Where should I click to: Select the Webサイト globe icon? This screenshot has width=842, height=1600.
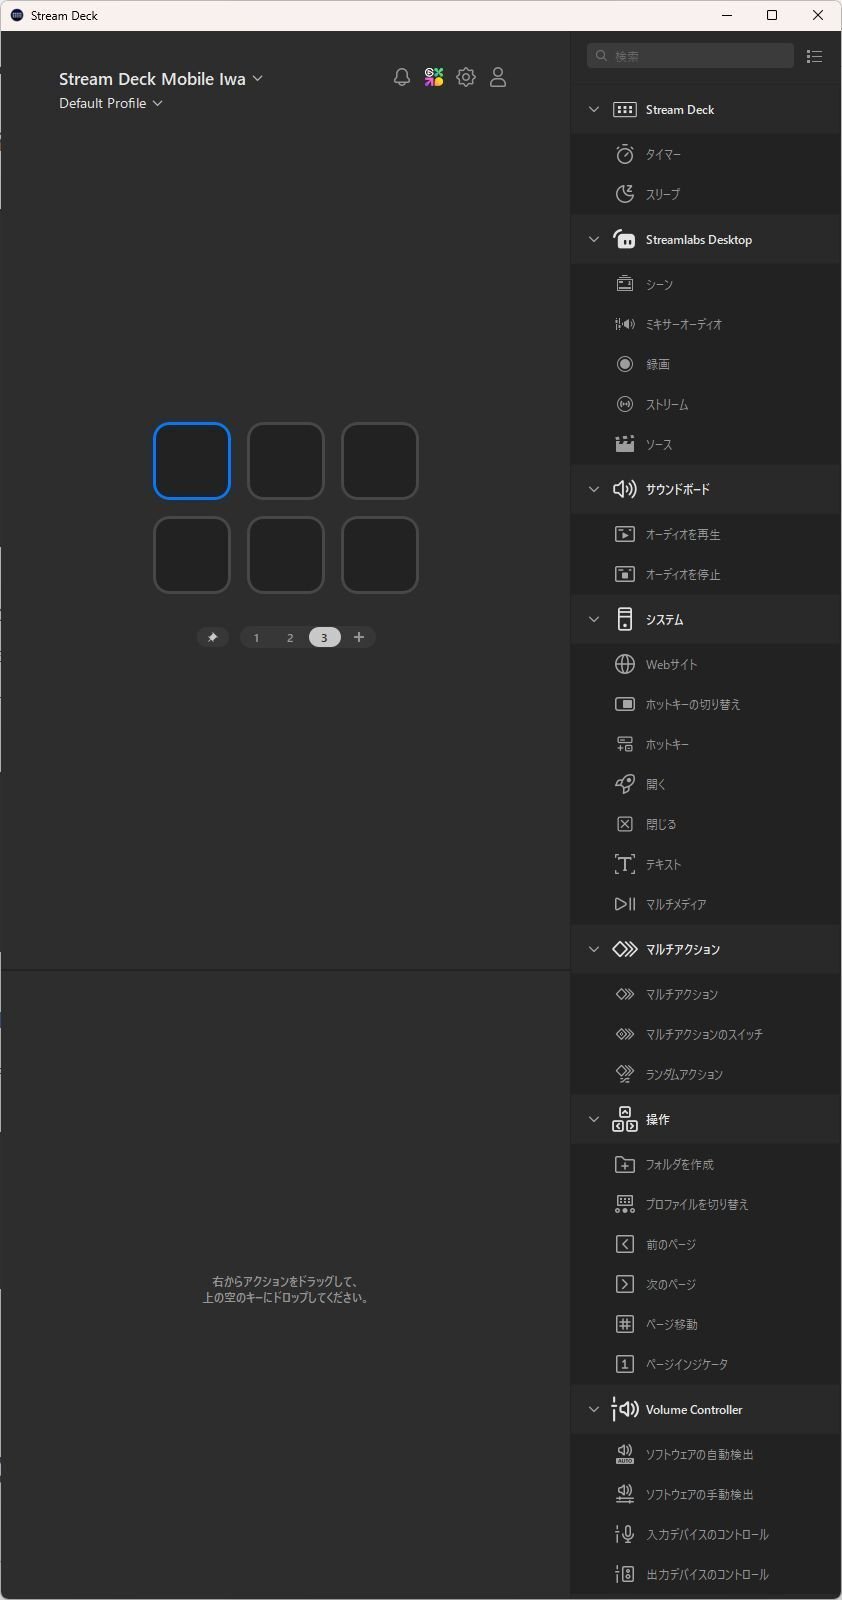click(x=625, y=664)
